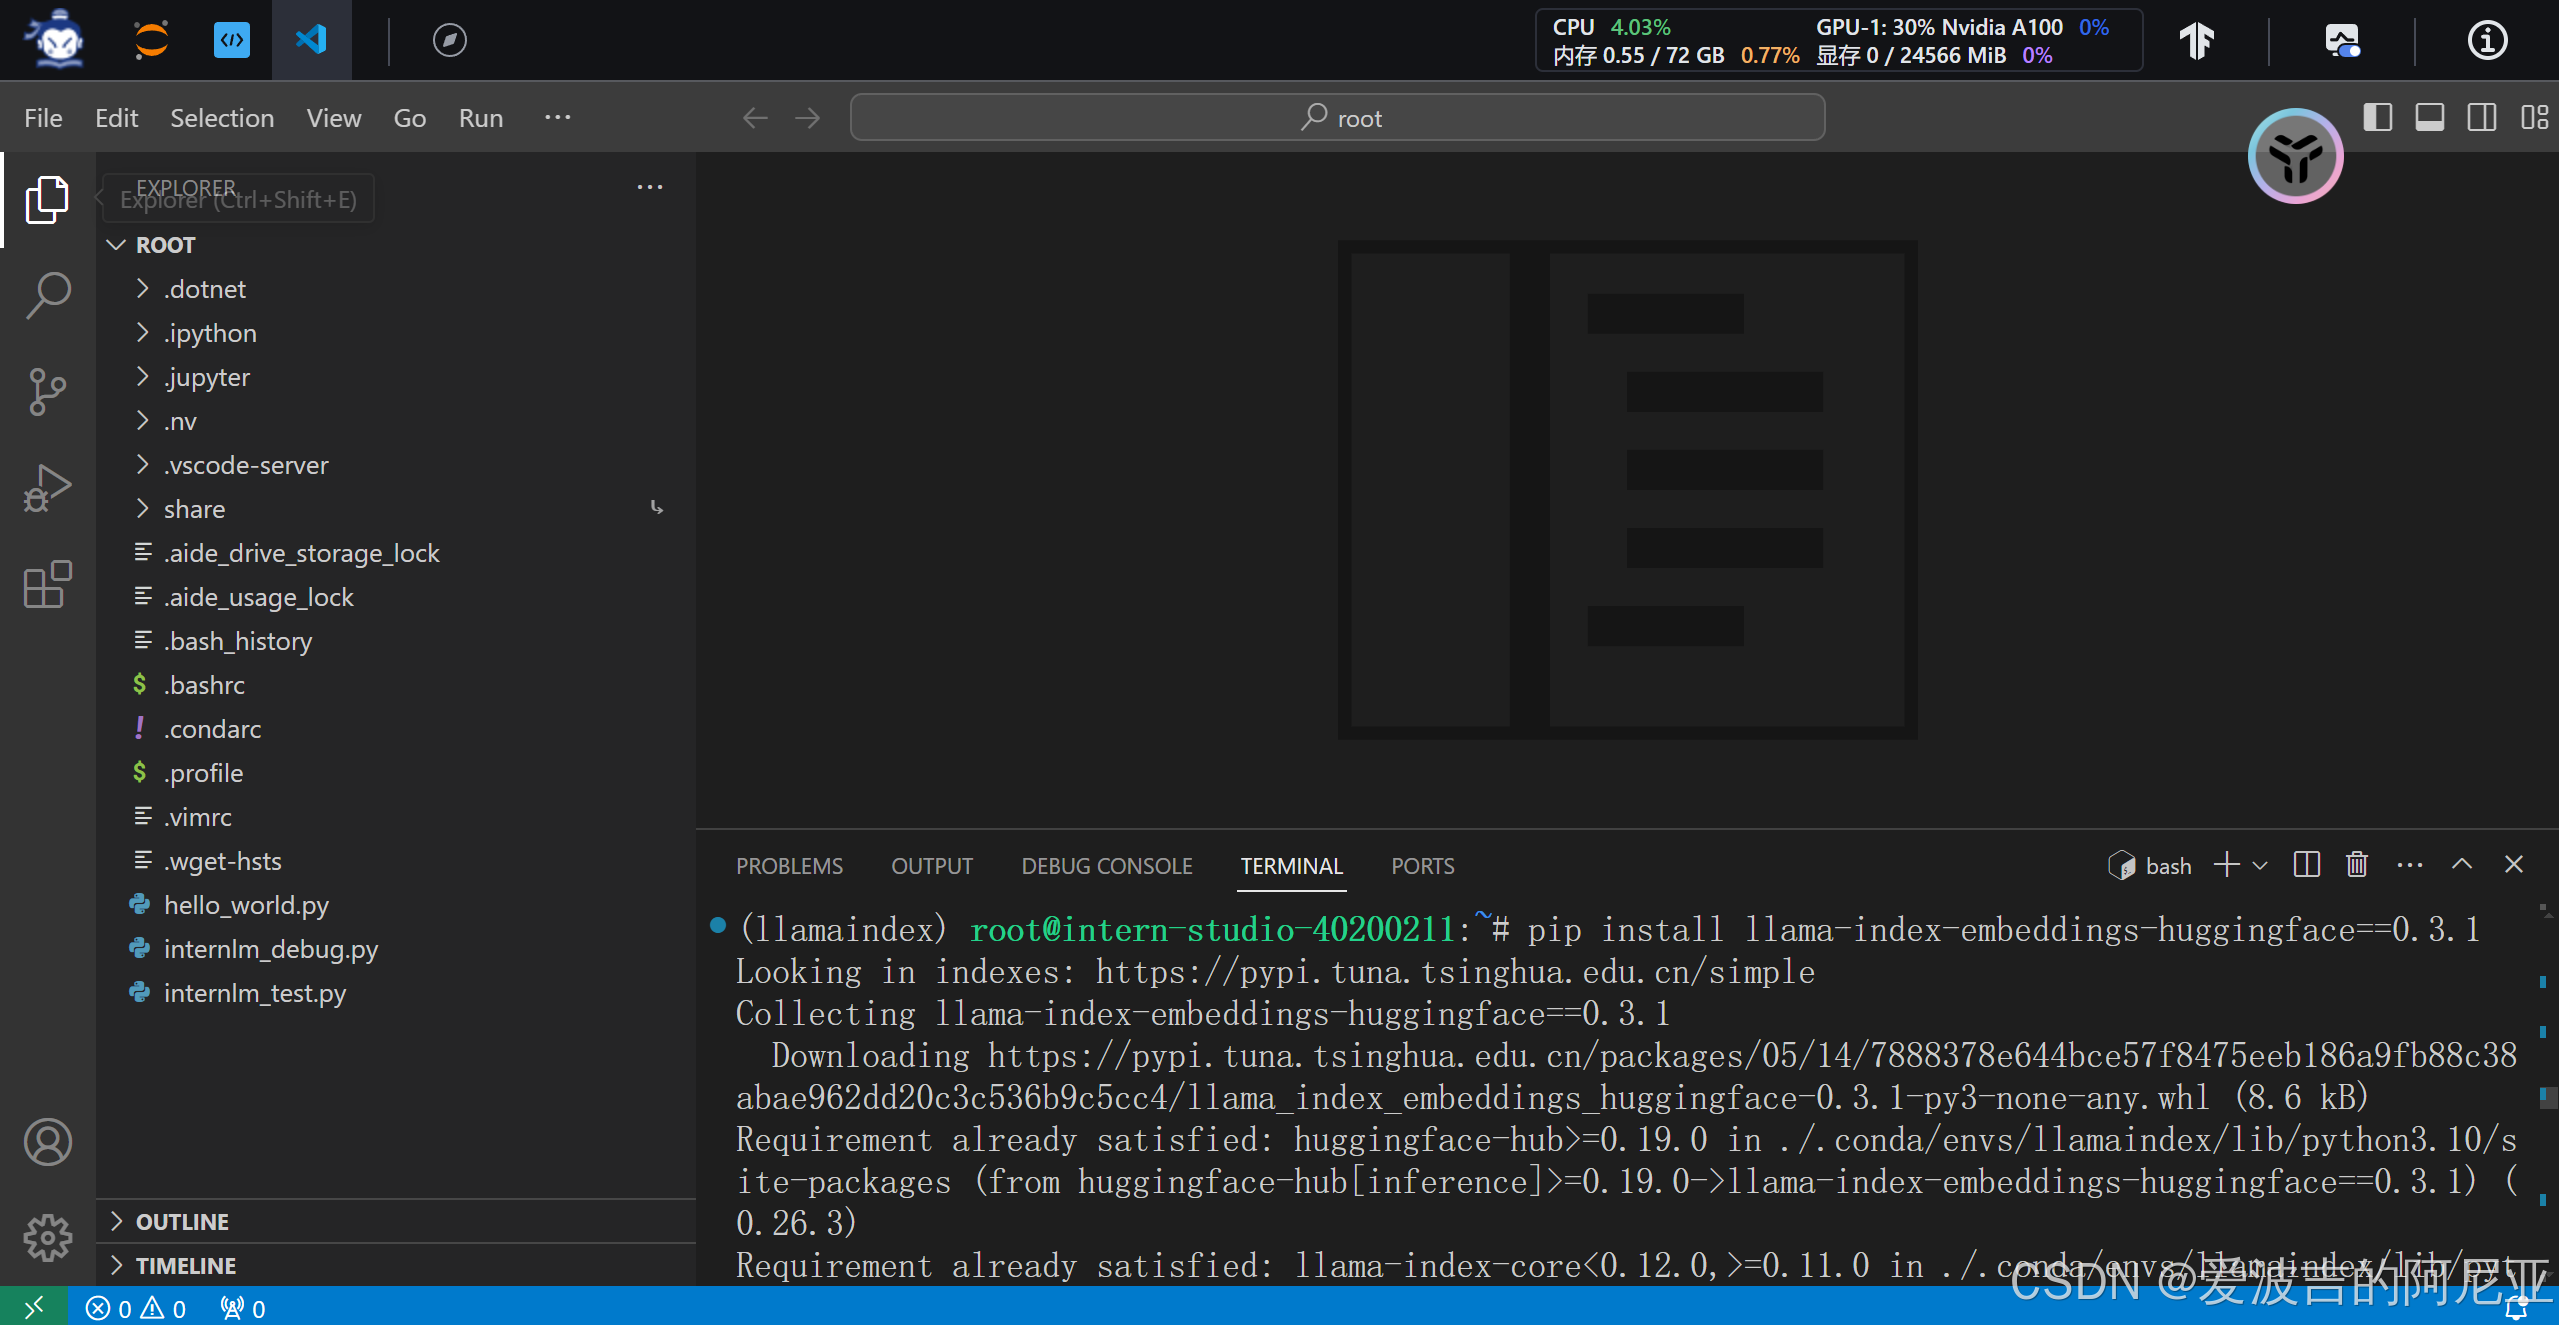The width and height of the screenshot is (2559, 1325).
Task: Click errors and warnings status indicator
Action: 136,1309
